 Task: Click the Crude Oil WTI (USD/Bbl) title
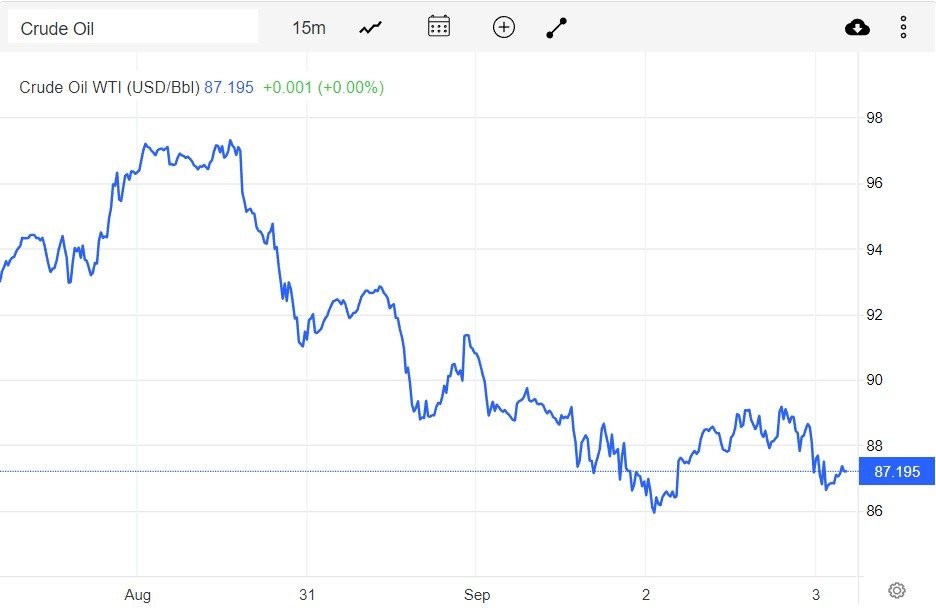pyautogui.click(x=109, y=87)
